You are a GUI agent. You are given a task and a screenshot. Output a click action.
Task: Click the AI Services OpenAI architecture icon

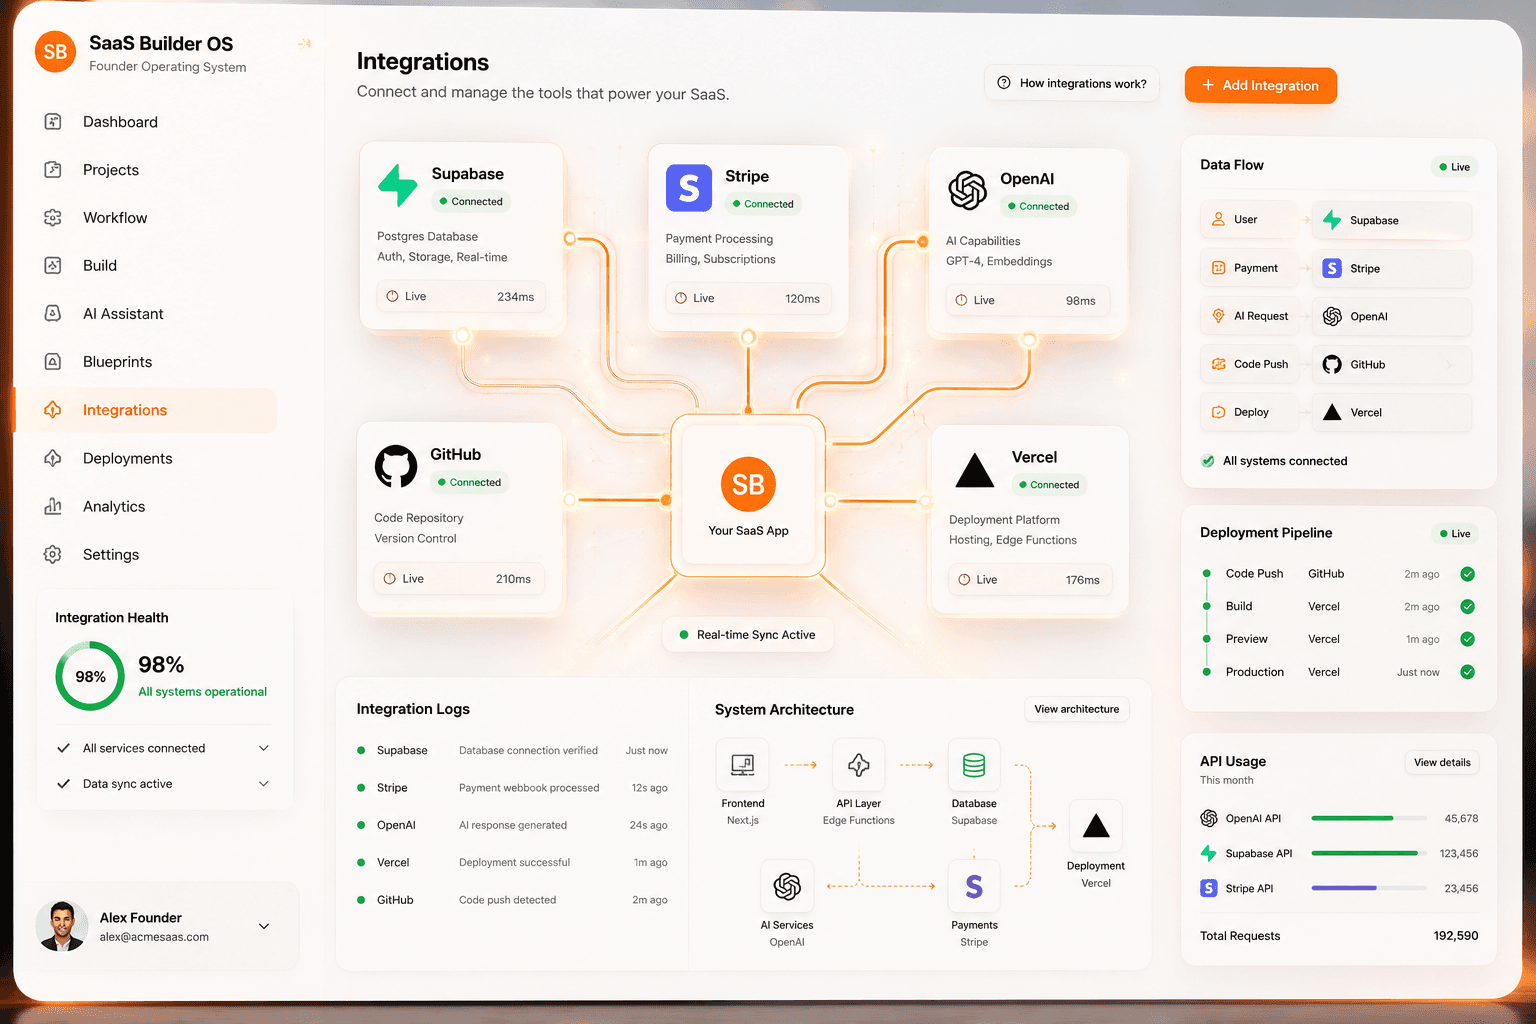pos(787,886)
